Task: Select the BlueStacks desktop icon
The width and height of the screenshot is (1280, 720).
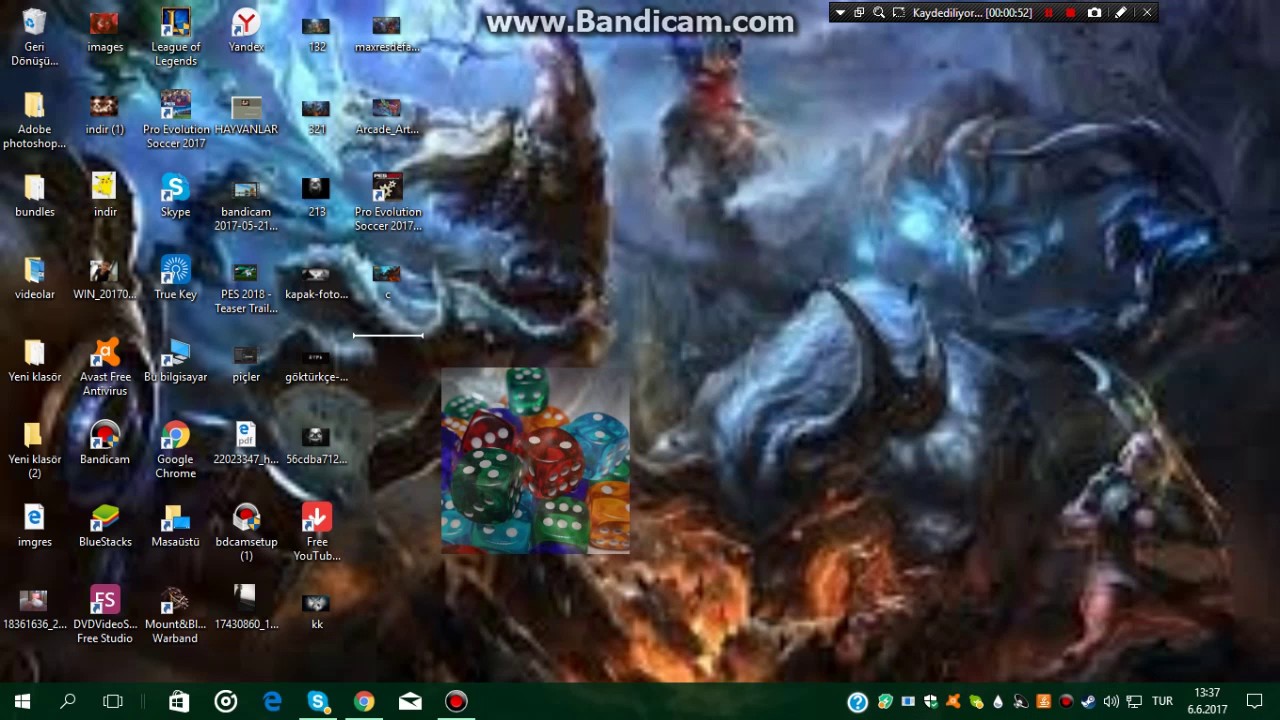Action: [x=105, y=525]
